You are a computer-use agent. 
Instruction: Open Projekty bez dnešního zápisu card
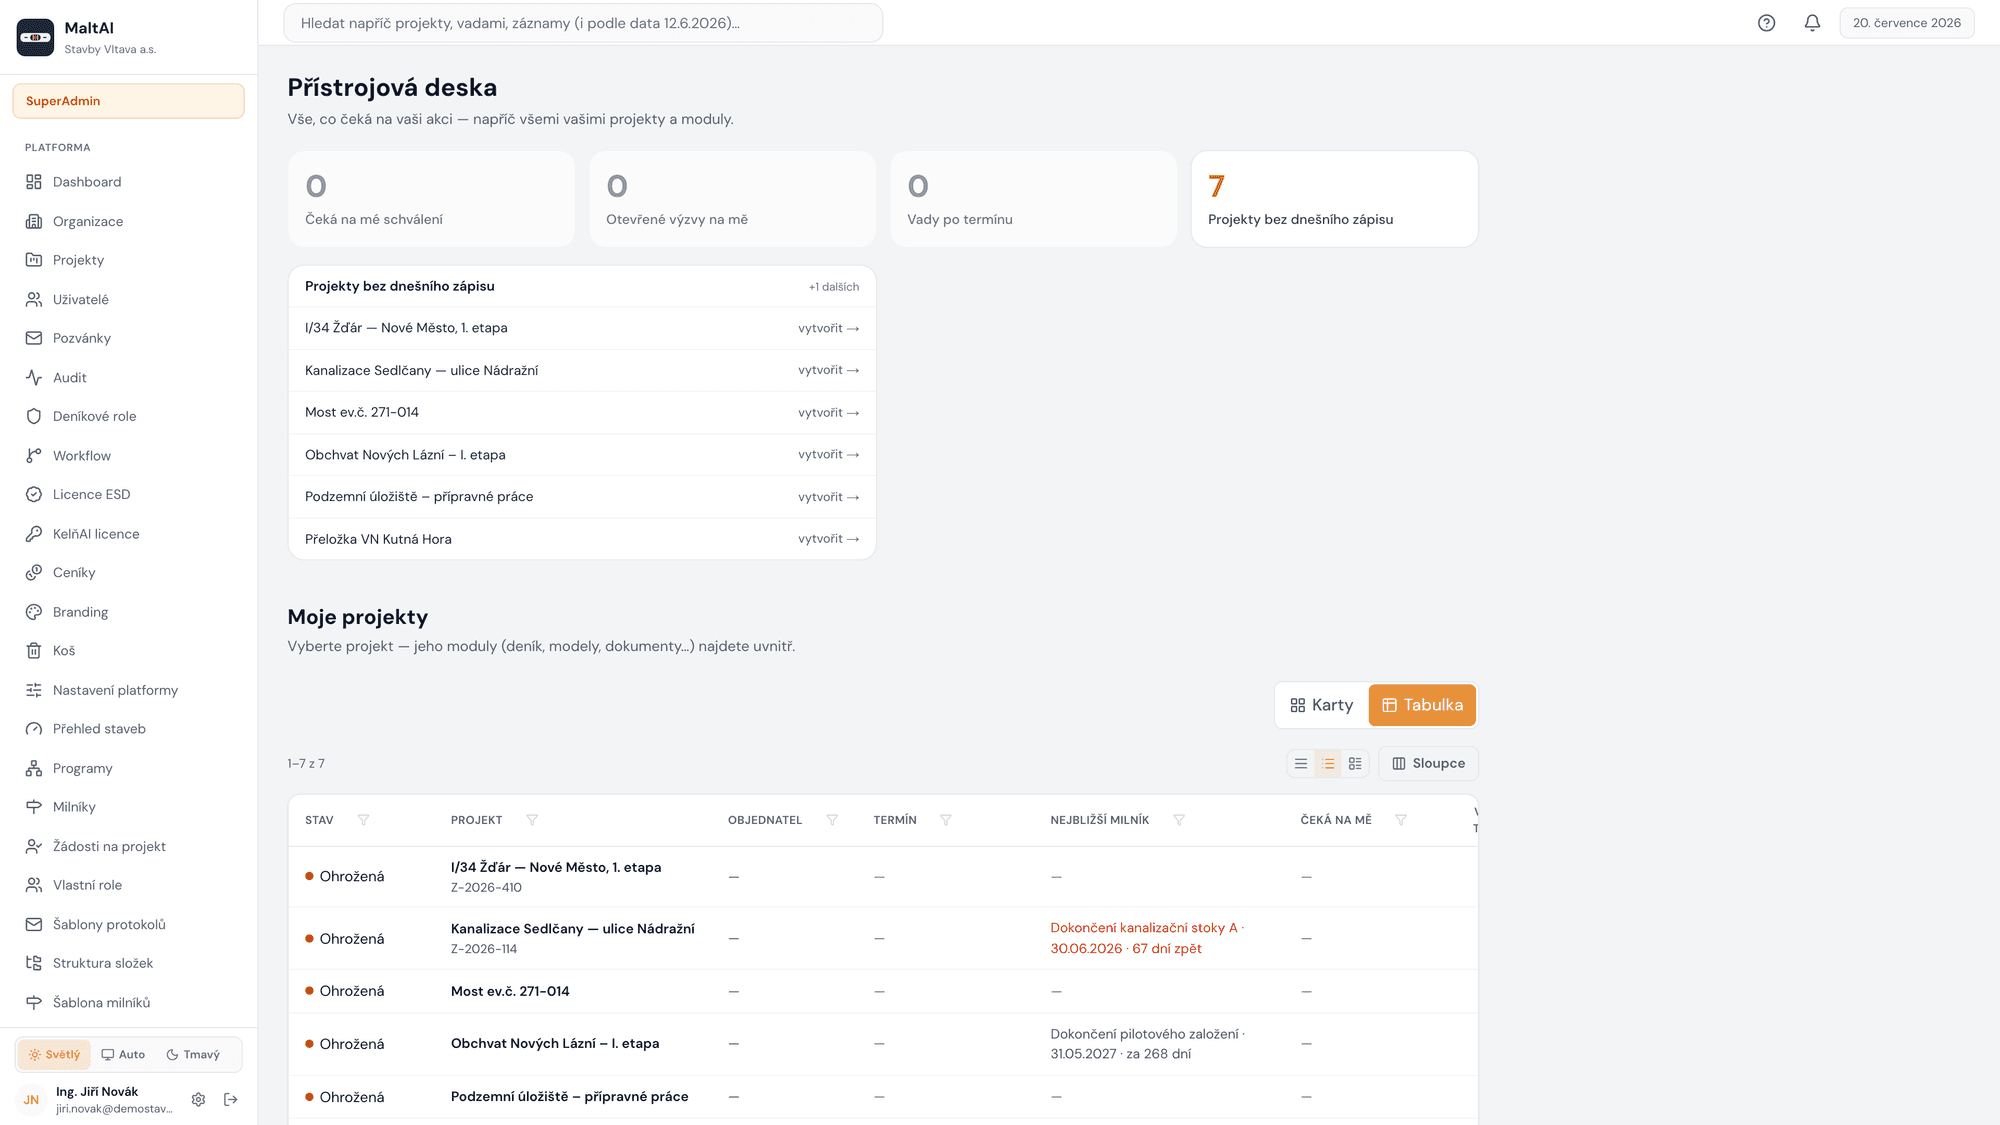[x=1334, y=199]
